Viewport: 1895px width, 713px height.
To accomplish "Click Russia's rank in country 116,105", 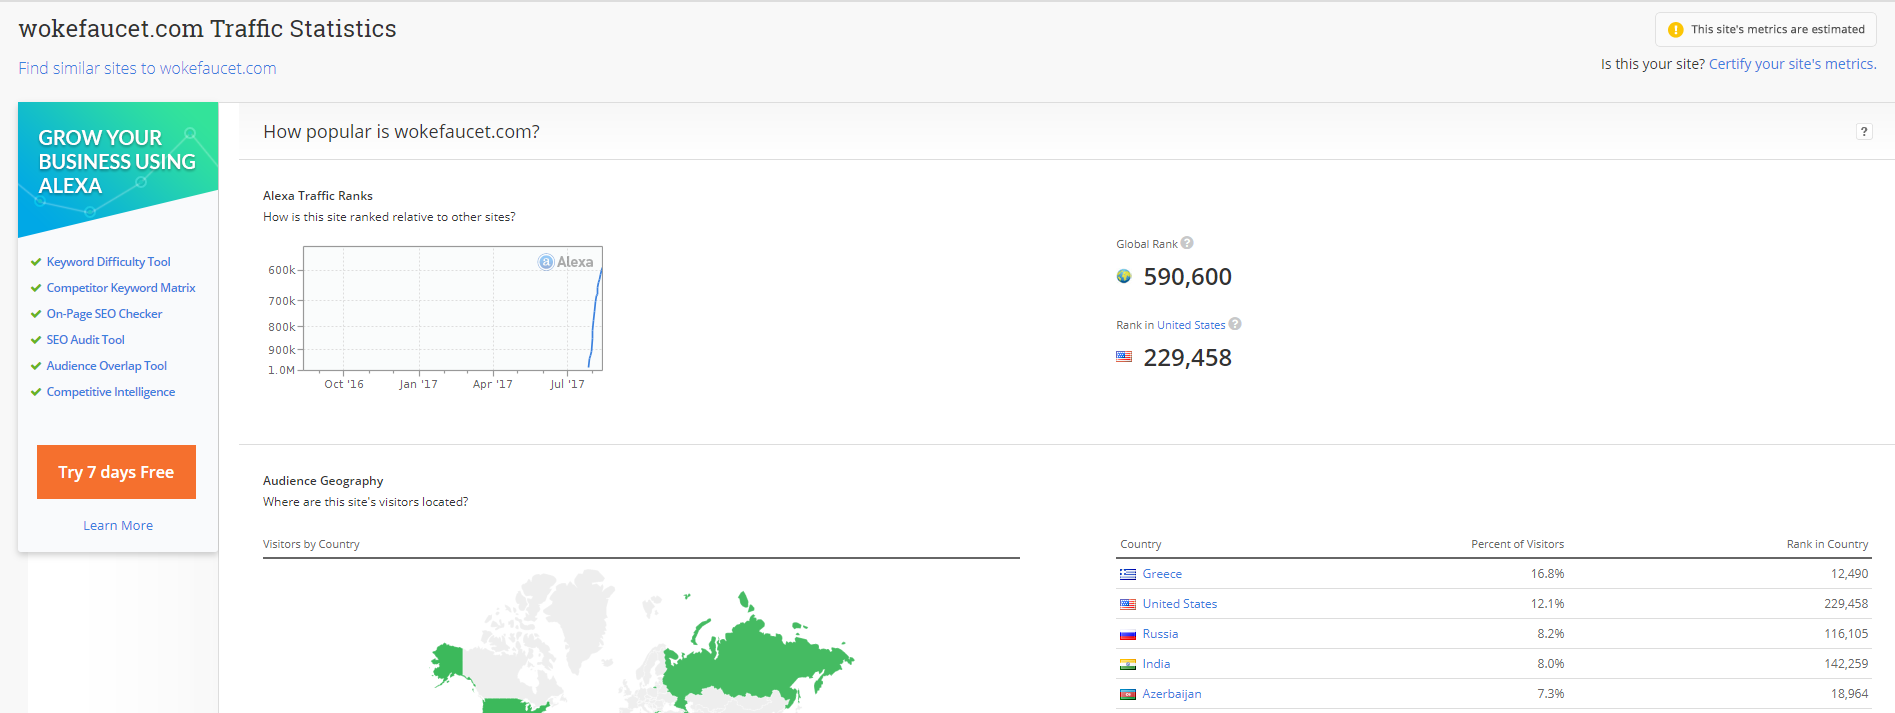I will 1846,634.
